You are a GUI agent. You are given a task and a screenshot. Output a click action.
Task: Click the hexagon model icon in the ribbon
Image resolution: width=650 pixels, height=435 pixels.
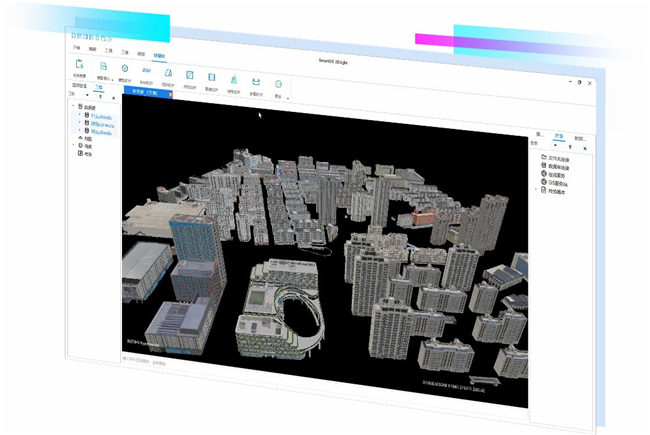[x=124, y=67]
